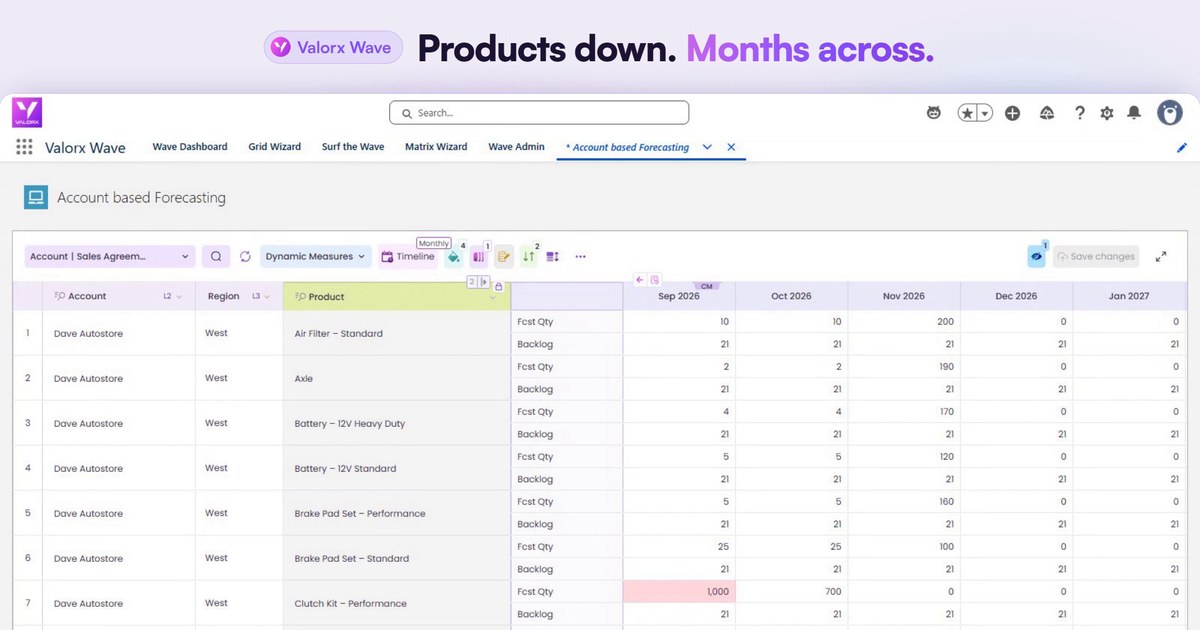The image size is (1200, 630).
Task: Expand the Account column L2 chevron
Action: pos(180,297)
